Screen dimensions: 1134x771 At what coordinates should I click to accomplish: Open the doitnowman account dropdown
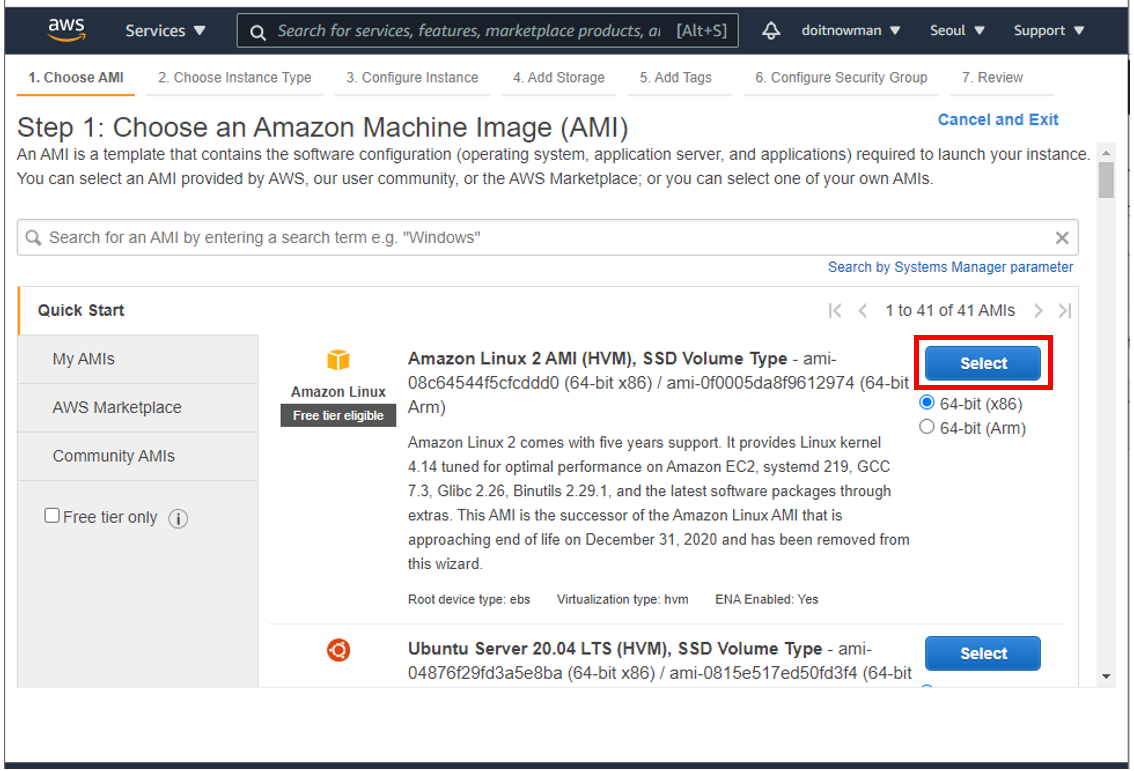(x=850, y=30)
